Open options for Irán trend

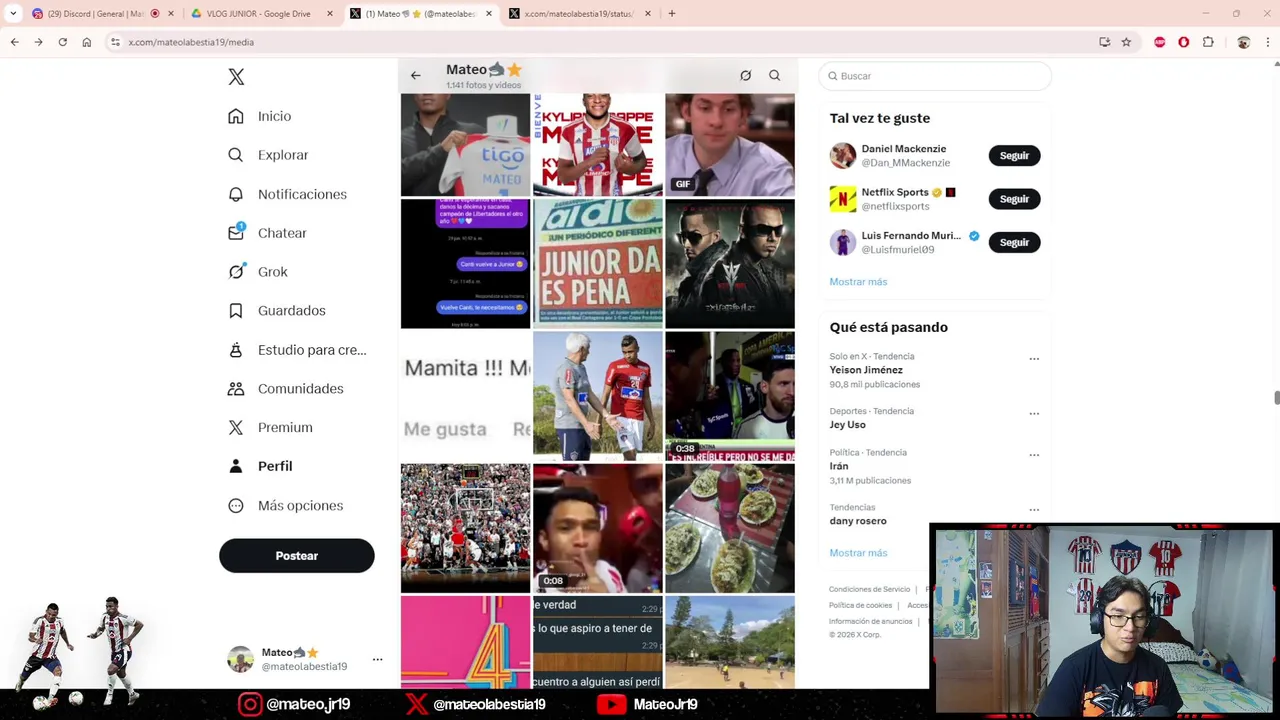pos(1034,454)
